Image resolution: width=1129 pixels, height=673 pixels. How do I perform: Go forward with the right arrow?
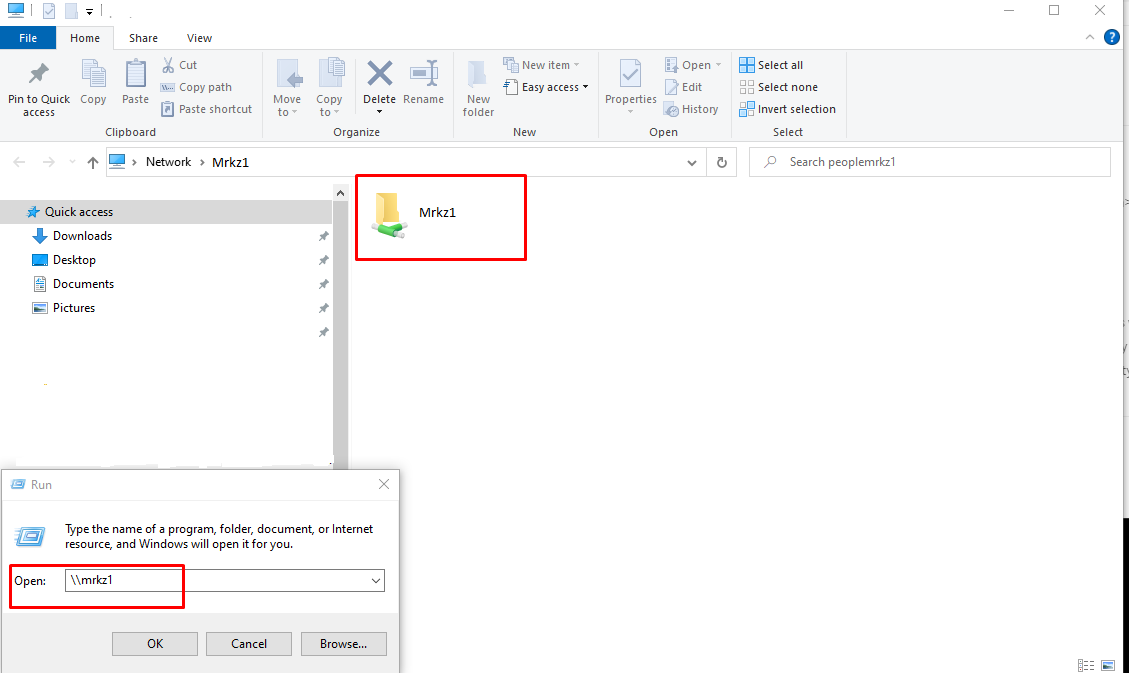click(48, 163)
